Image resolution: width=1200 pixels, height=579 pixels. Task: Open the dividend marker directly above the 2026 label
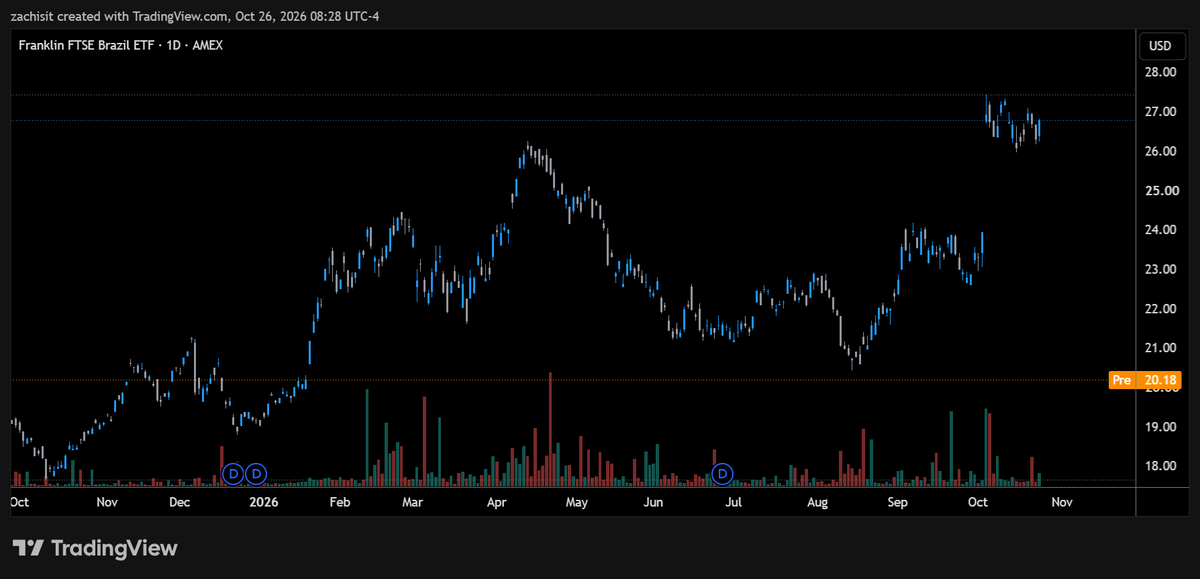pyautogui.click(x=257, y=472)
